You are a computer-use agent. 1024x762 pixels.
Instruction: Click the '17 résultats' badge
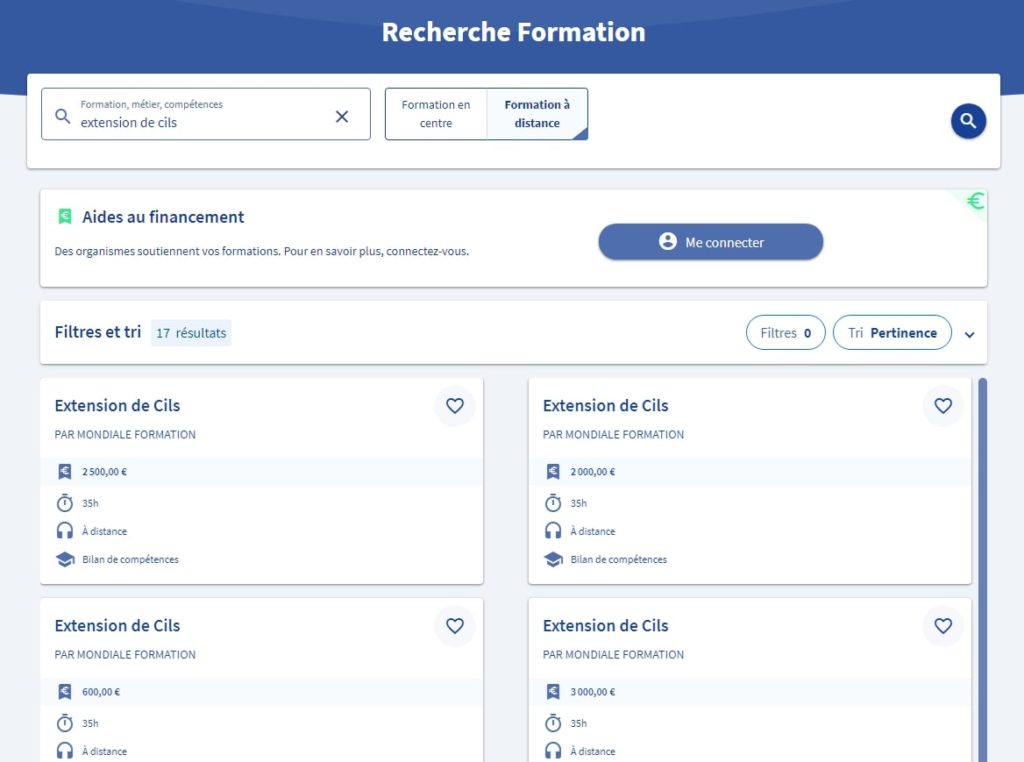tap(191, 333)
